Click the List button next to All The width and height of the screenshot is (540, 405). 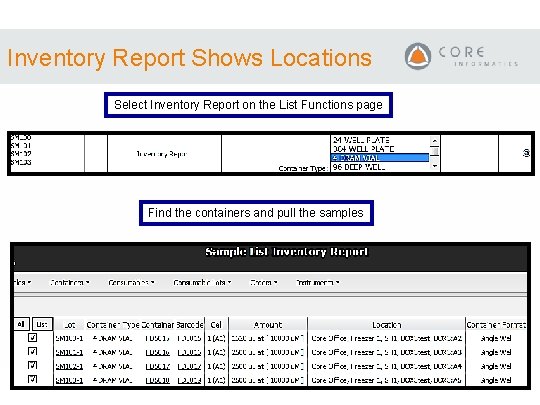click(x=42, y=324)
